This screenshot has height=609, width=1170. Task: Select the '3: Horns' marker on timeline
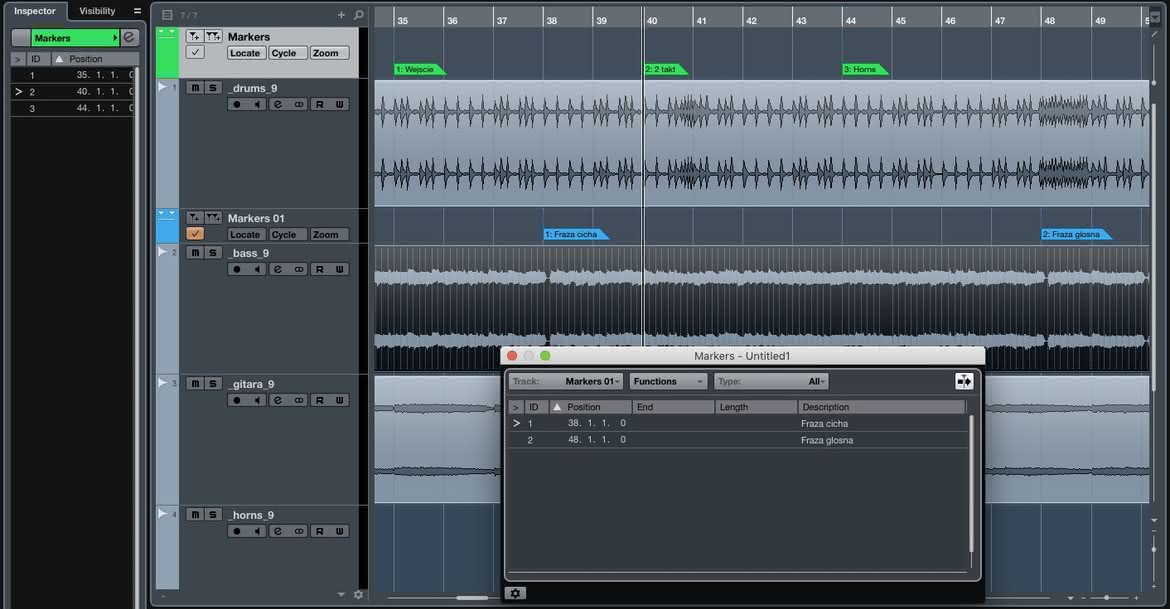pyautogui.click(x=865, y=69)
